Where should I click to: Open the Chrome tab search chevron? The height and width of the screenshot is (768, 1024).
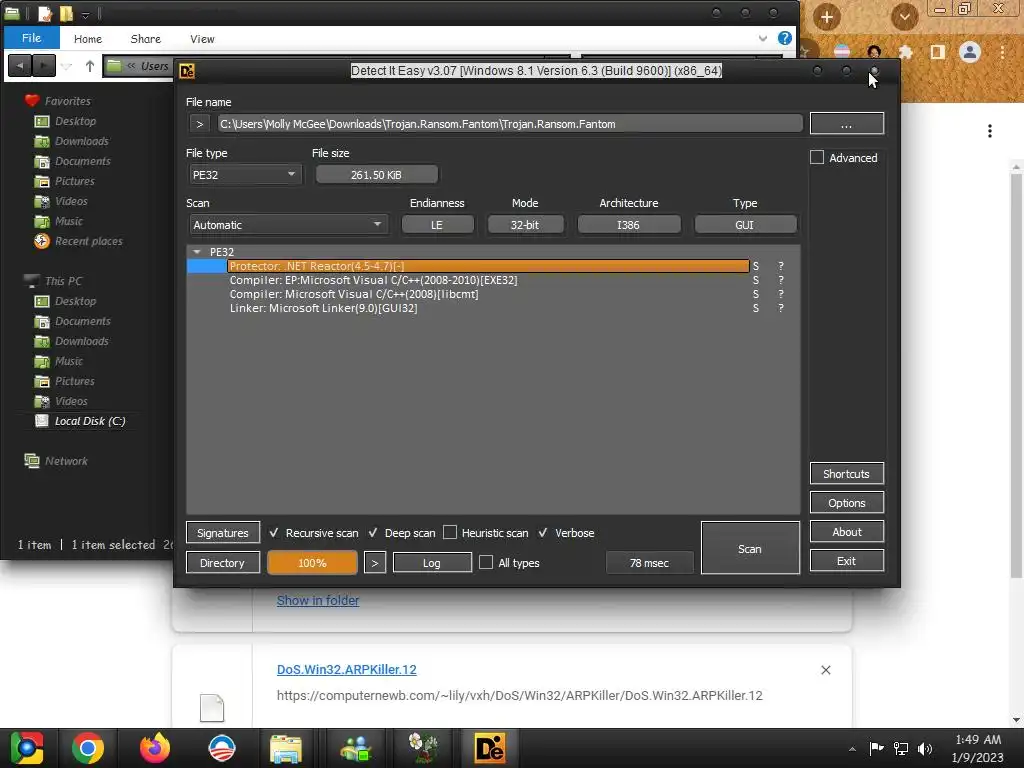pos(904,17)
